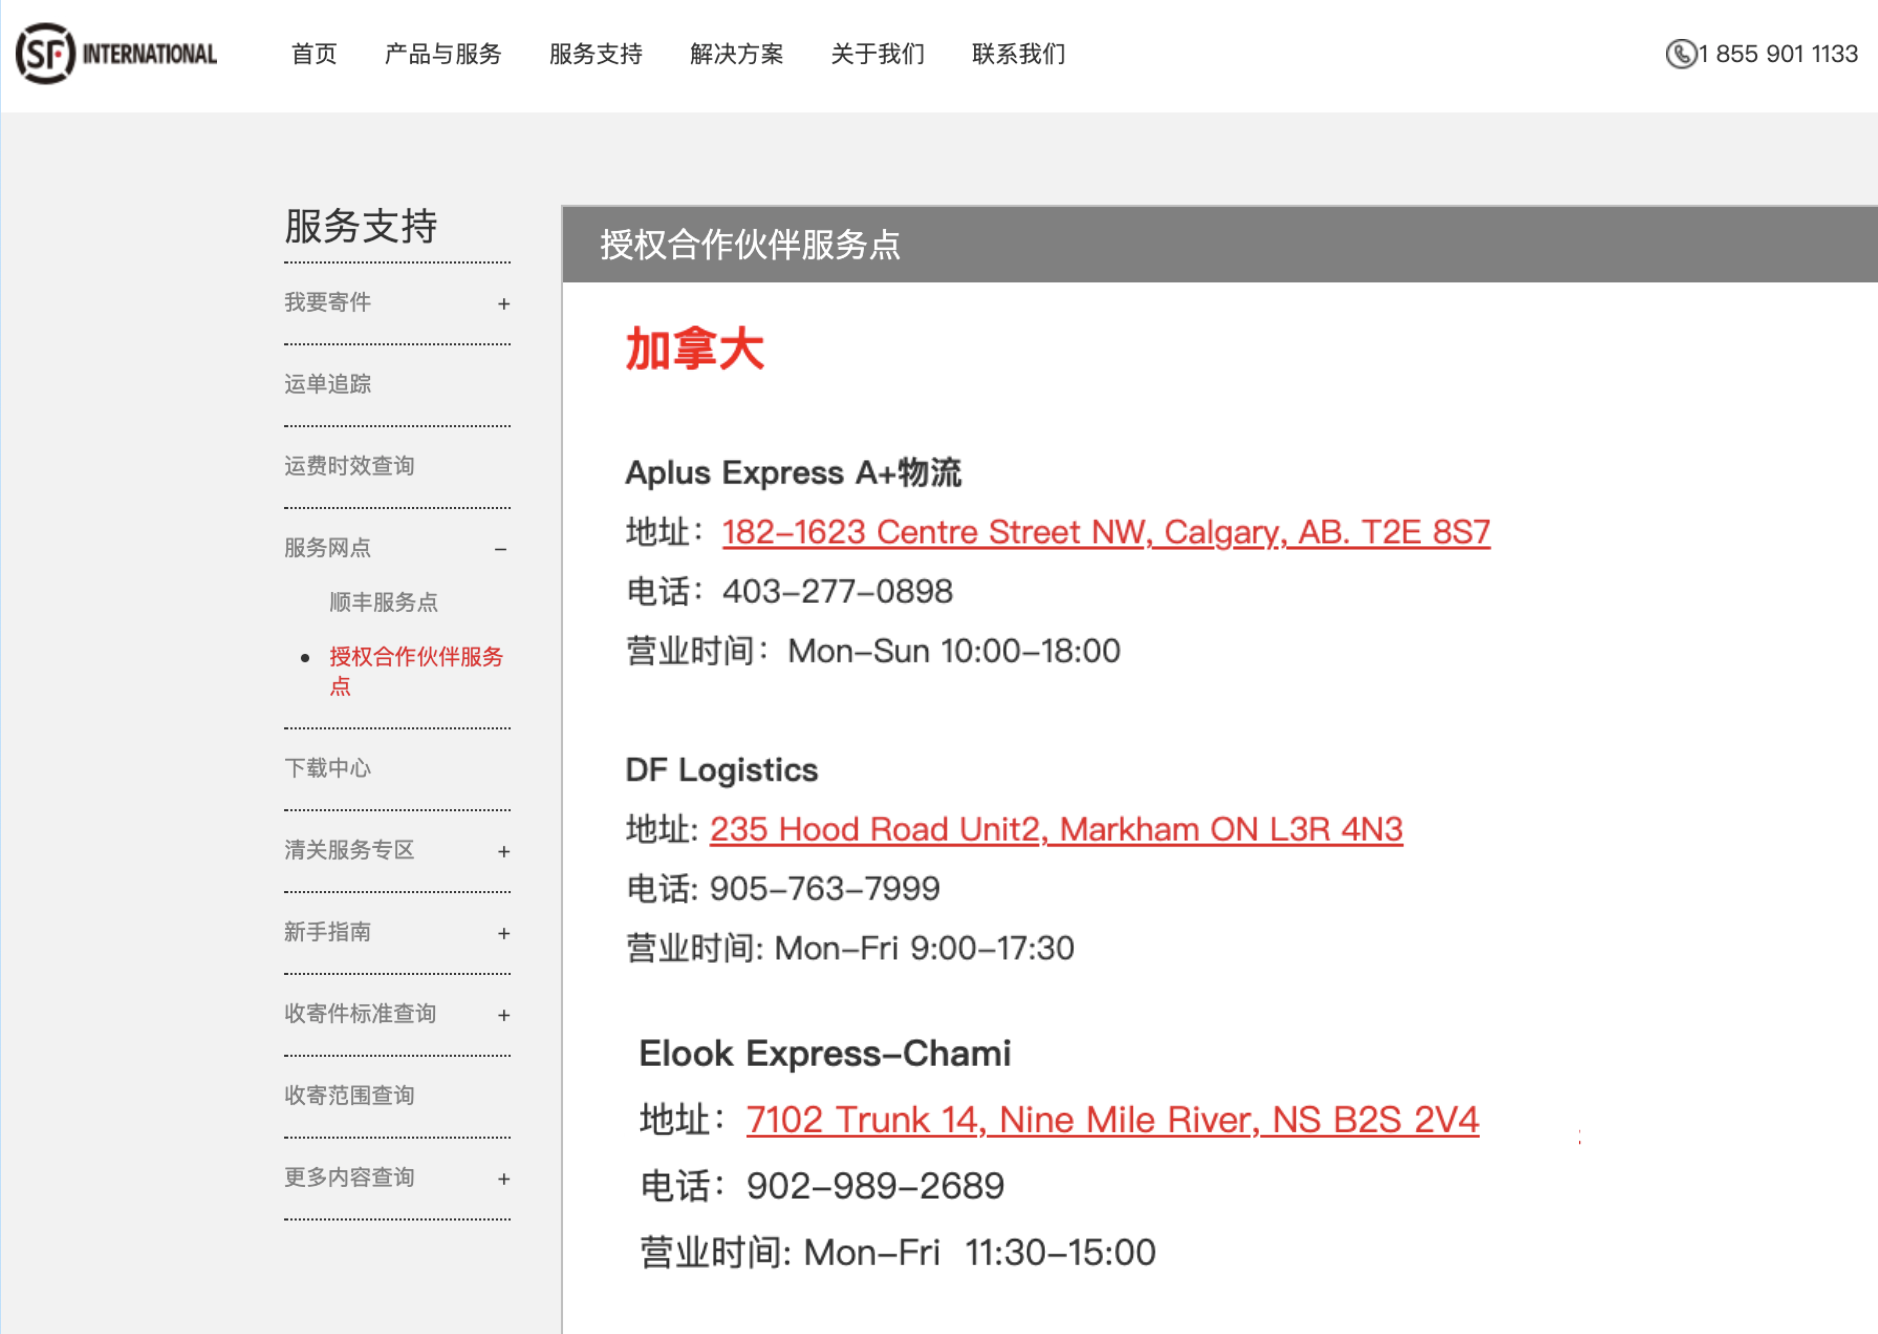Open 收寄范围查询 in the sidebar
This screenshot has width=1878, height=1334.
coord(349,1095)
